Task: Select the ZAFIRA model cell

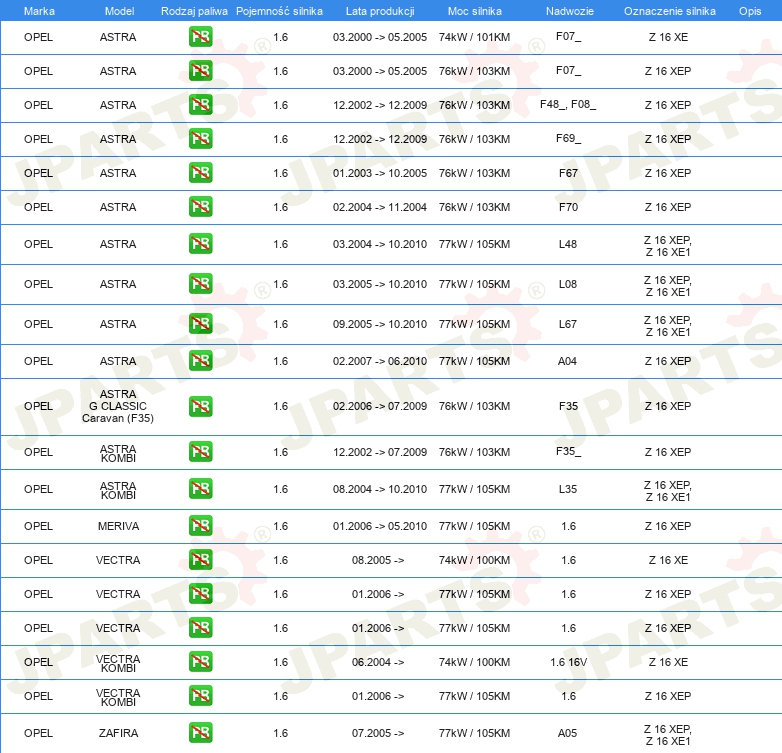Action: tap(118, 733)
